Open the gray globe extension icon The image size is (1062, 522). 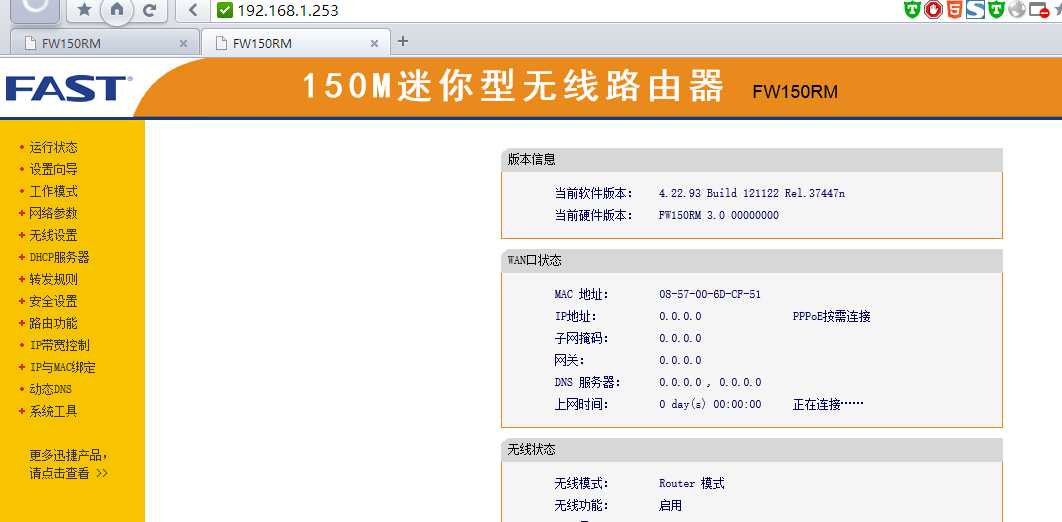pyautogui.click(x=1017, y=9)
